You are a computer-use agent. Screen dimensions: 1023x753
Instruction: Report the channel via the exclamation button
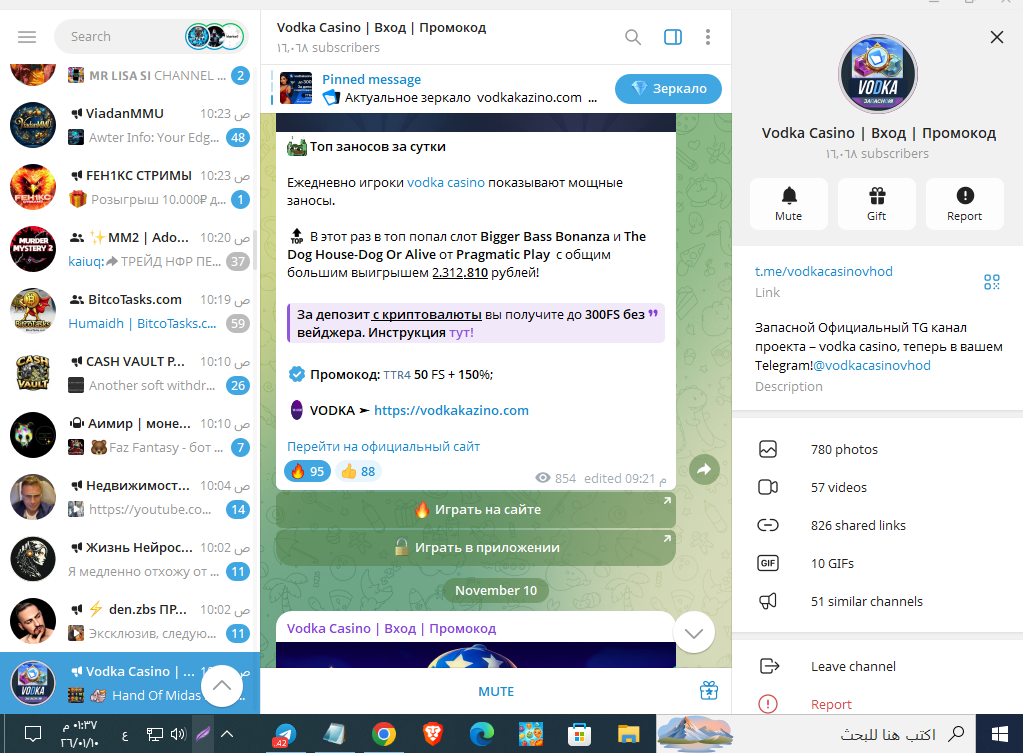[965, 204]
